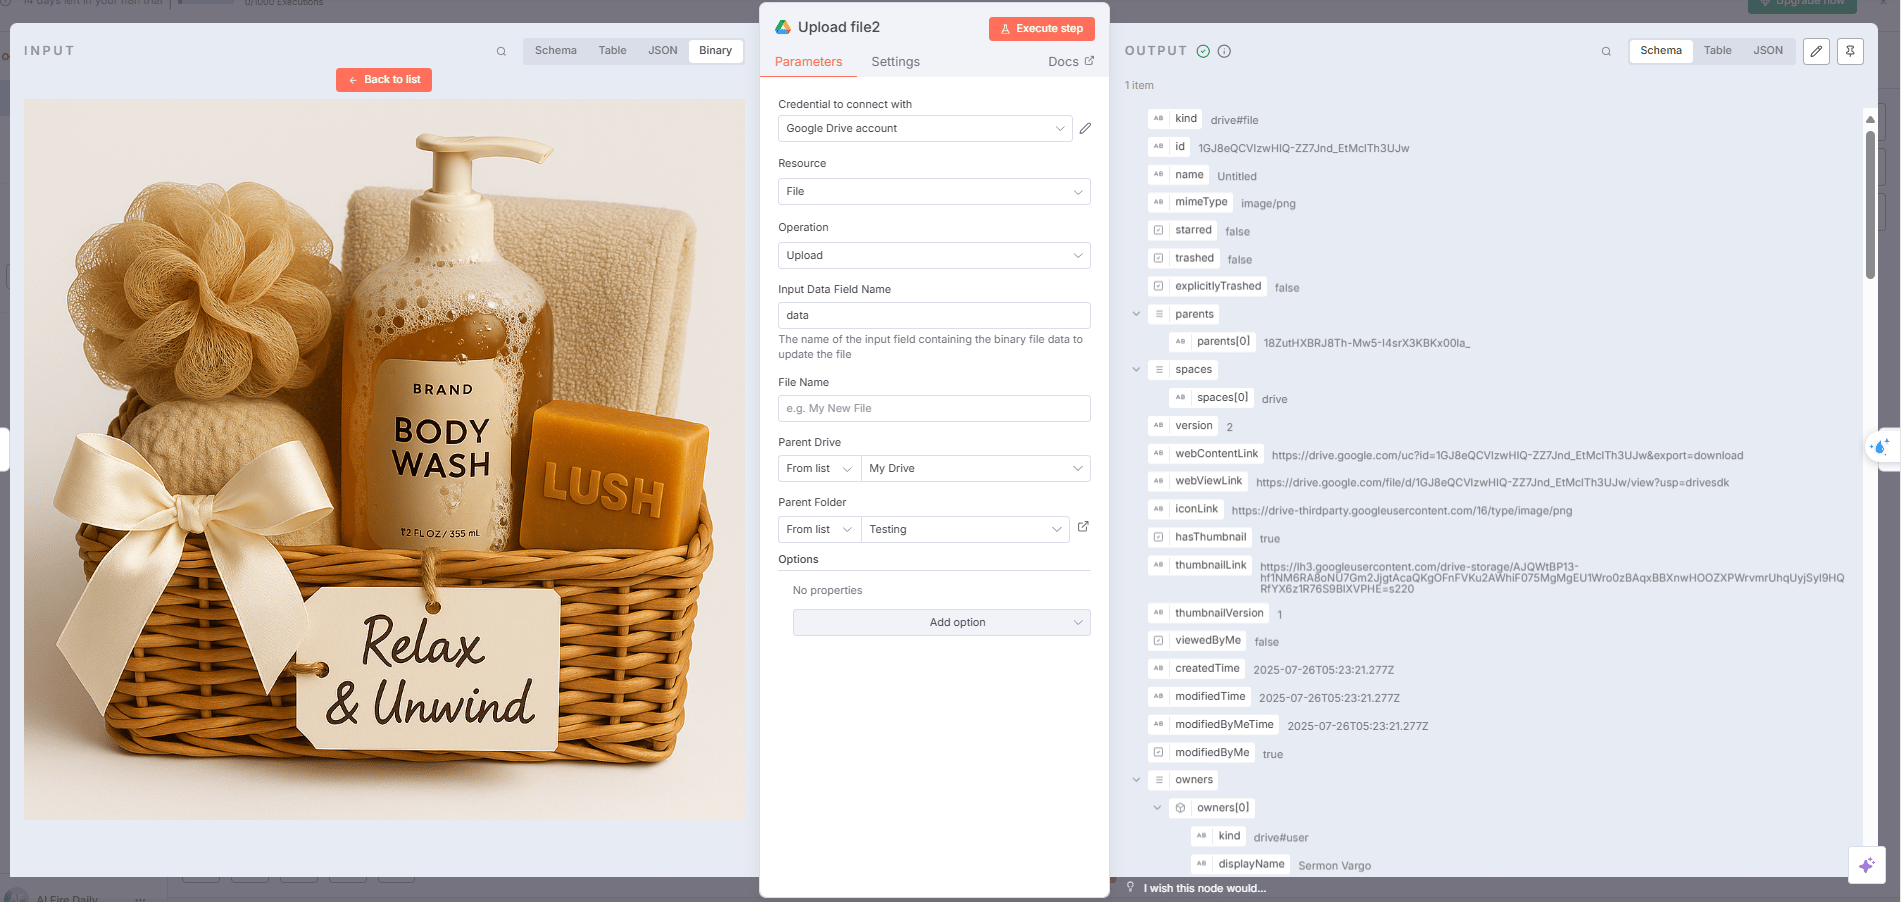Image resolution: width=1901 pixels, height=902 pixels.
Task: Open the Add option dropdown
Action: coord(941,622)
